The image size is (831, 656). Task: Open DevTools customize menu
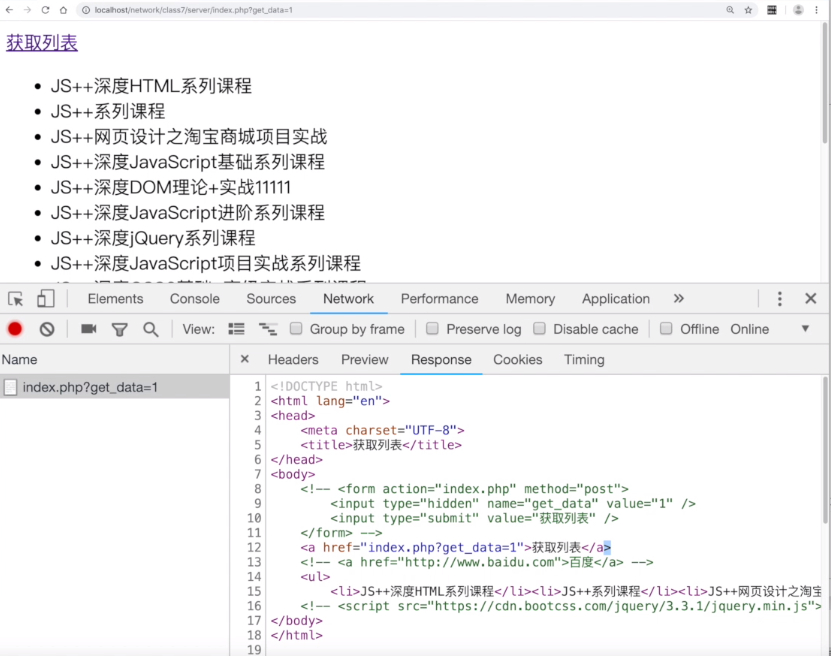click(780, 299)
